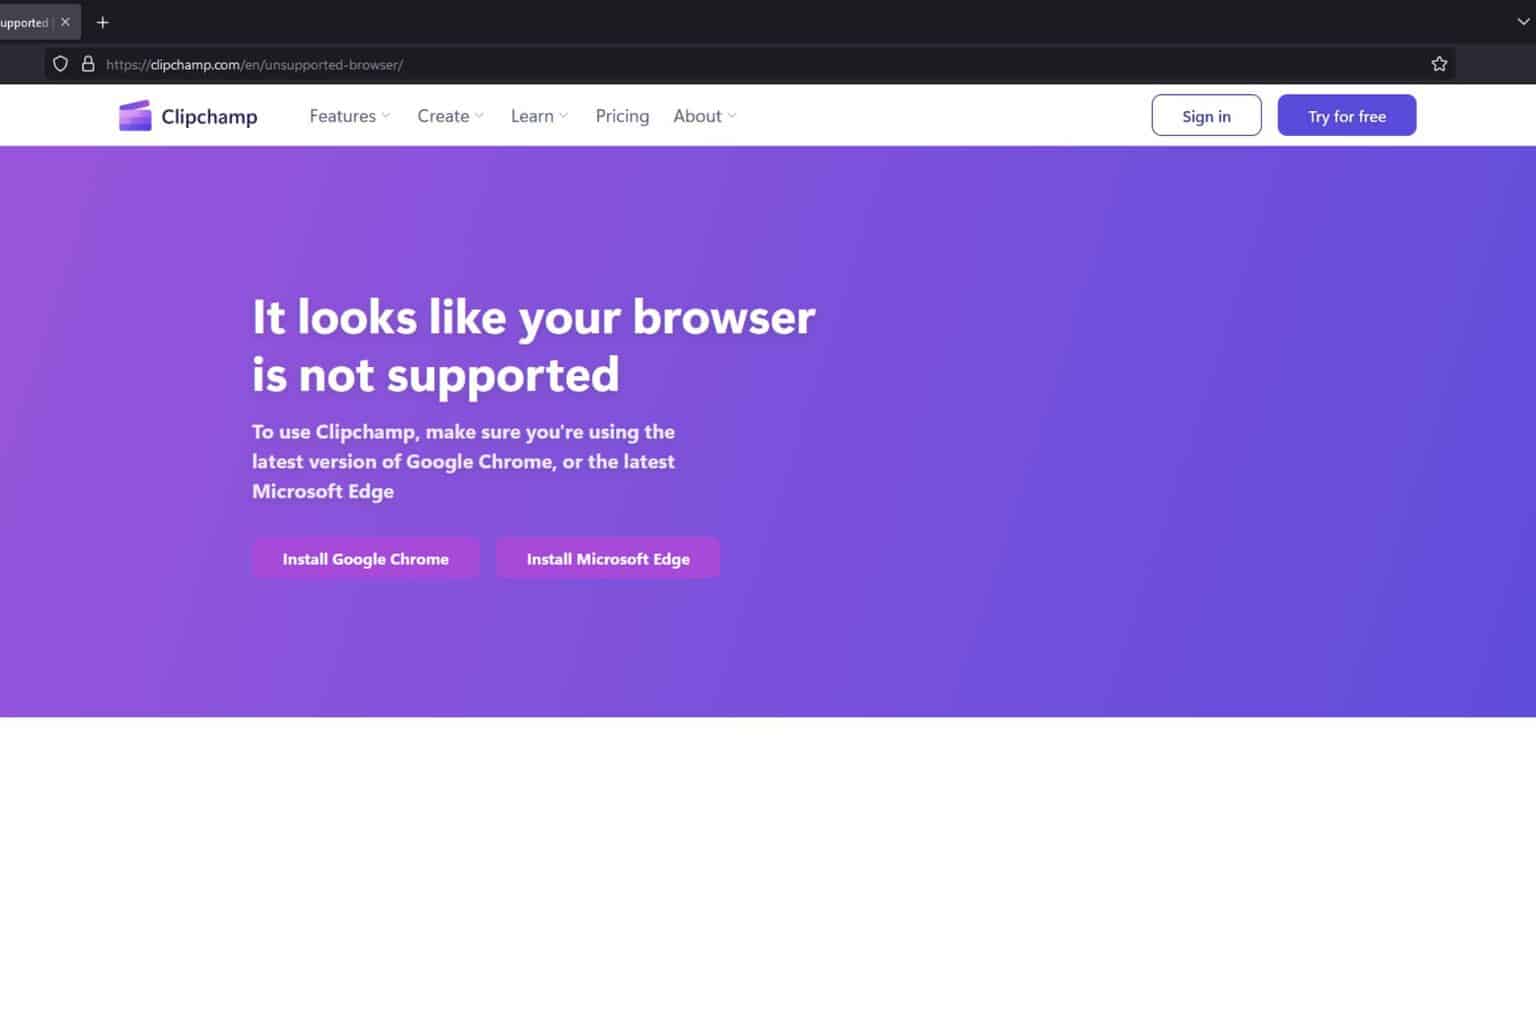Bookmark this page with the star icon
Image resolution: width=1536 pixels, height=1024 pixels.
[1439, 64]
